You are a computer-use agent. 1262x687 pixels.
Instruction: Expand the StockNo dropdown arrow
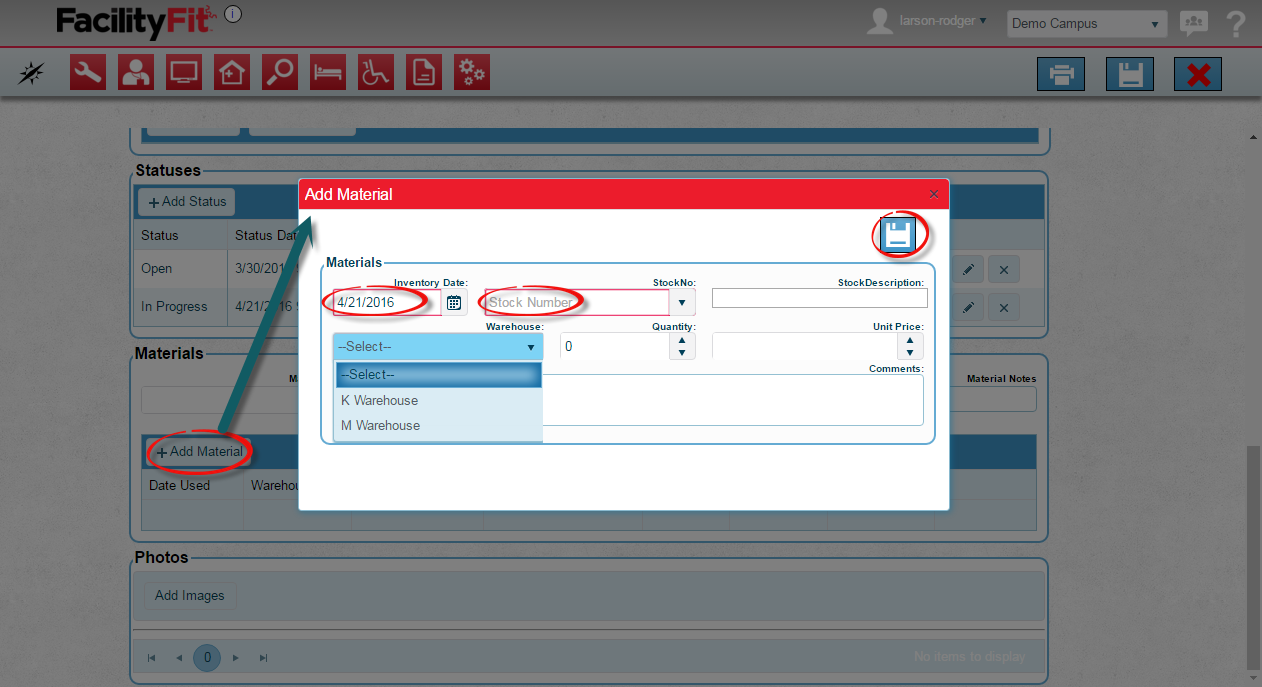(x=682, y=302)
